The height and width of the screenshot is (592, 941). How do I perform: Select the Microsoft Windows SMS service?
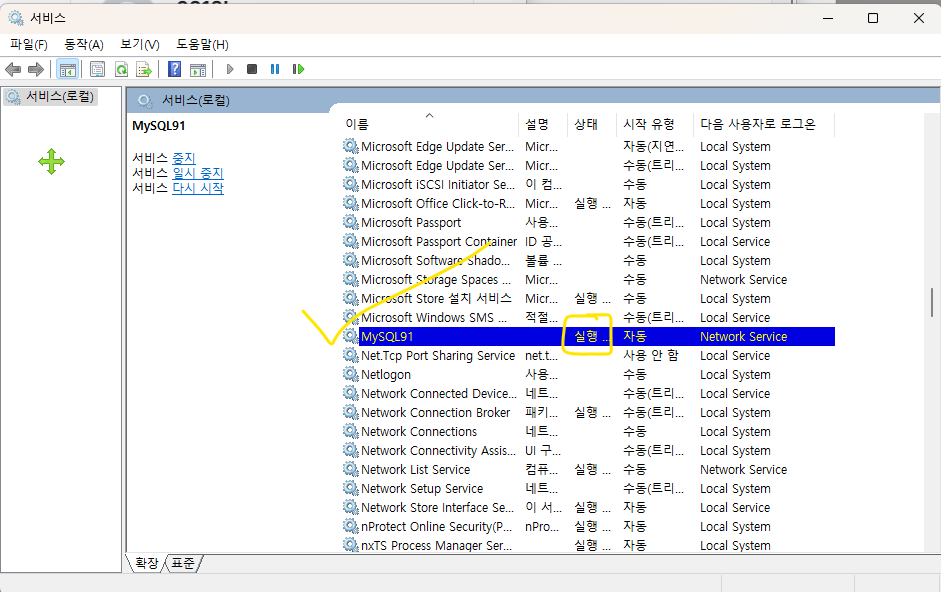pyautogui.click(x=588, y=317)
